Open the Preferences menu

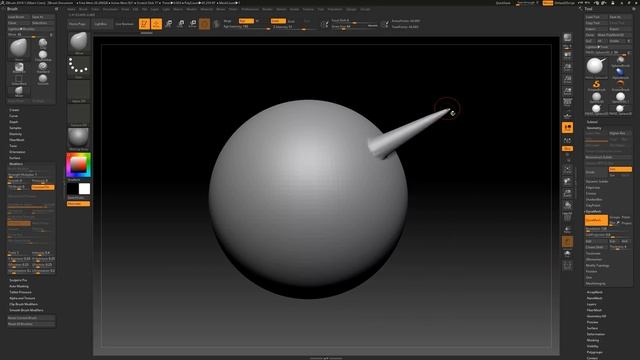pyautogui.click(x=250, y=9)
